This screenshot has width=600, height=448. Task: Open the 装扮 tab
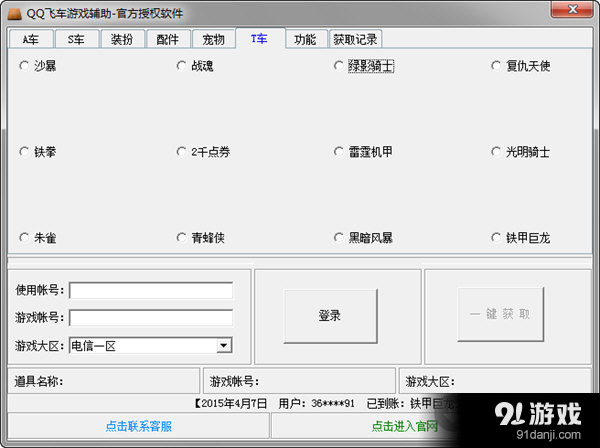click(122, 39)
